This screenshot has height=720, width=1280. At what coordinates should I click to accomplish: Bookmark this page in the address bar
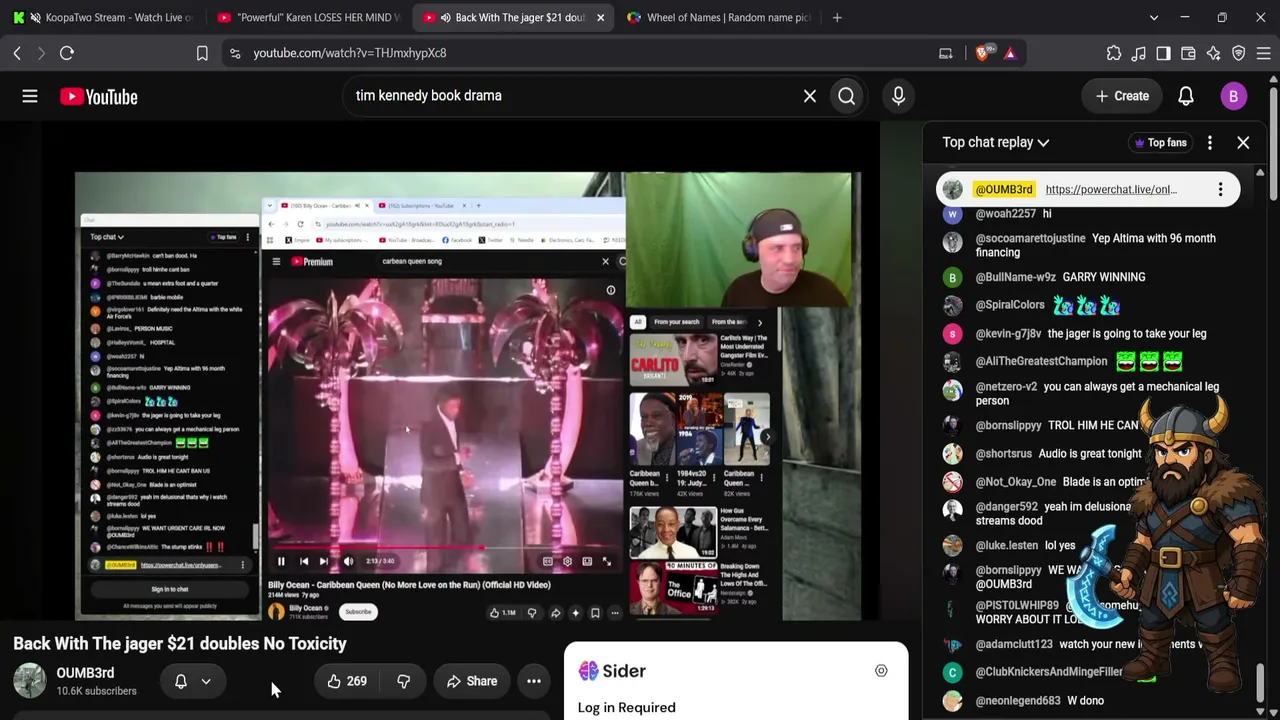[202, 53]
